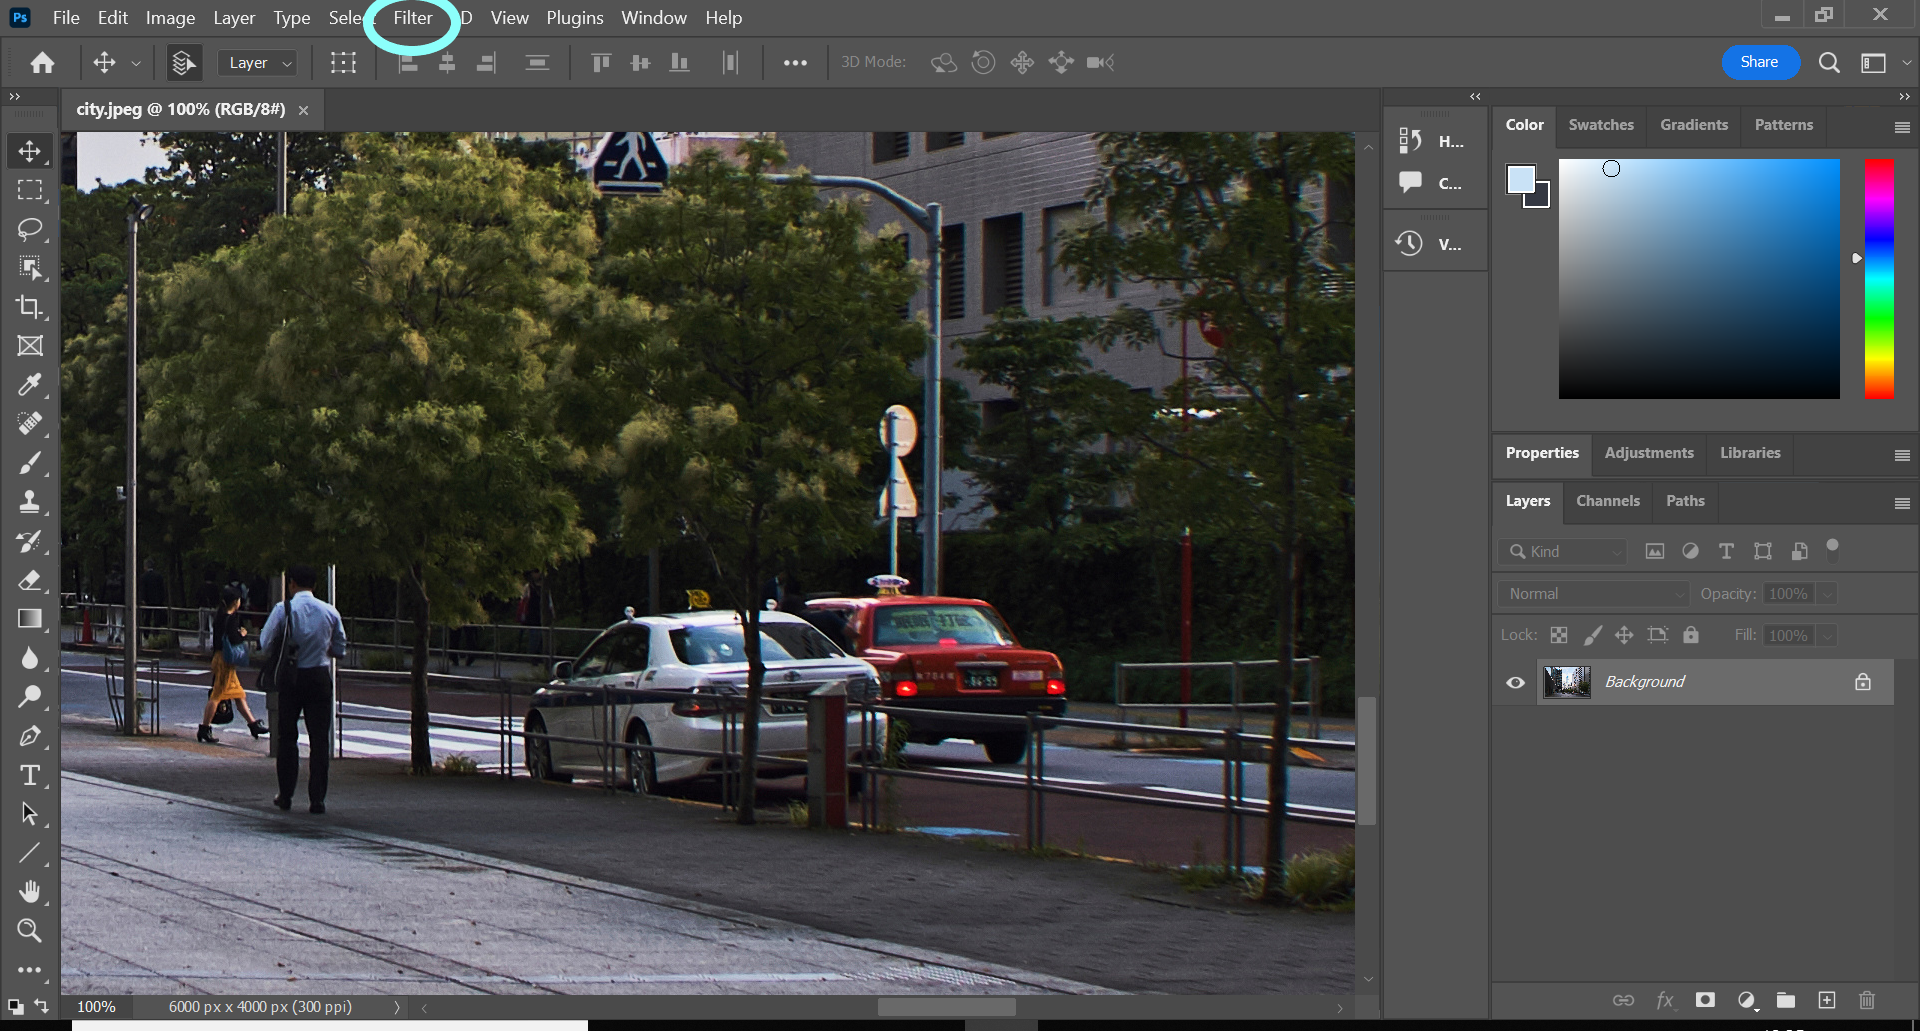Open the Image menu

tap(170, 18)
